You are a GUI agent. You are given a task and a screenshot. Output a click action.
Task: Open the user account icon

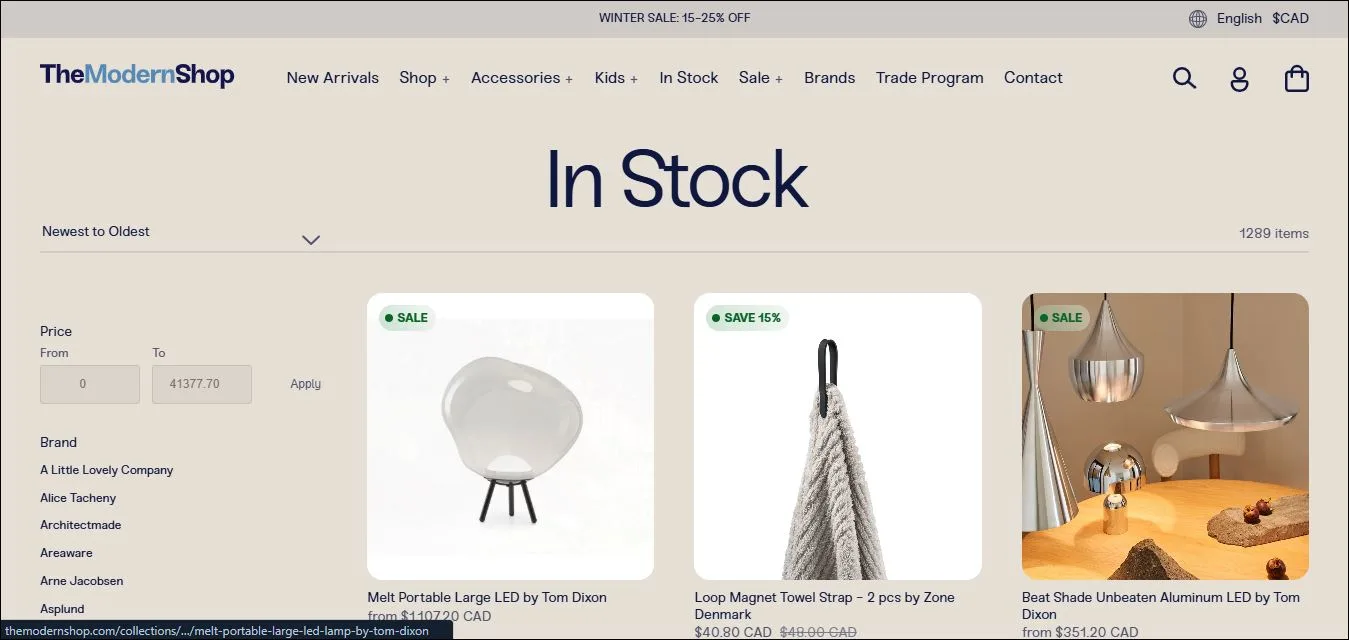(x=1239, y=79)
